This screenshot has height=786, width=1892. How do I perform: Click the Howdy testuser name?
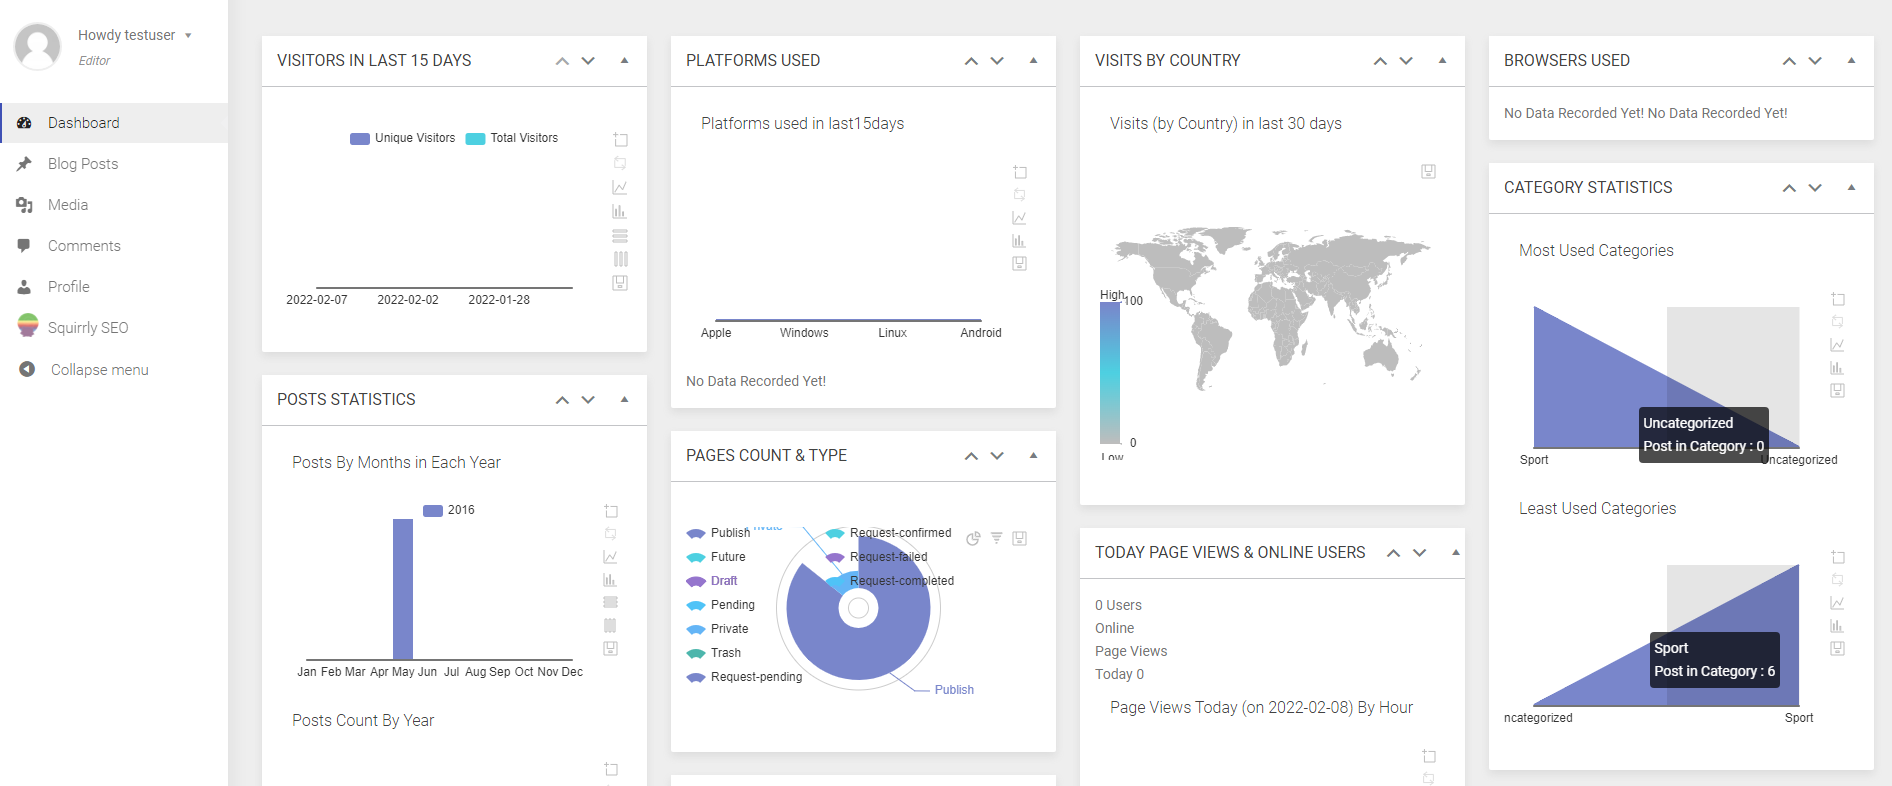tap(127, 35)
